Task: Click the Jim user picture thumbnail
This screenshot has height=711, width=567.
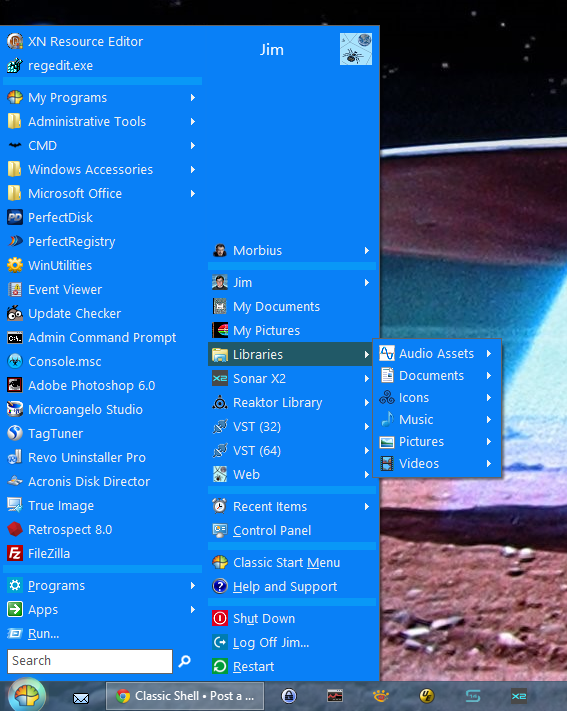Action: point(356,49)
